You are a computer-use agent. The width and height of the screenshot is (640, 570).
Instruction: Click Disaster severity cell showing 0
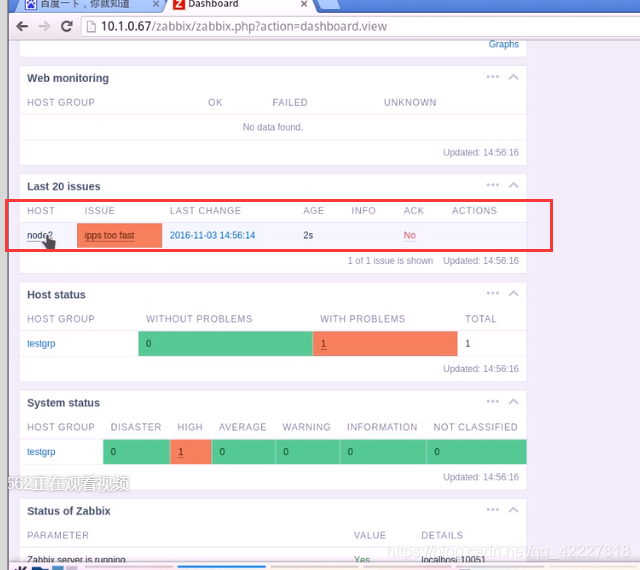pos(136,452)
